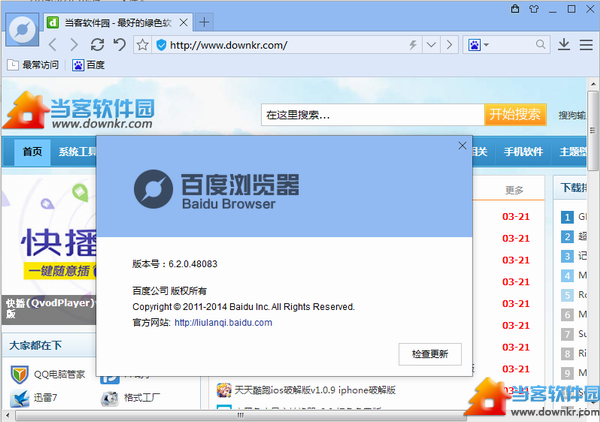Click the 格式工厂 icon
Screen dimensions: 600x422
[x=110, y=399]
